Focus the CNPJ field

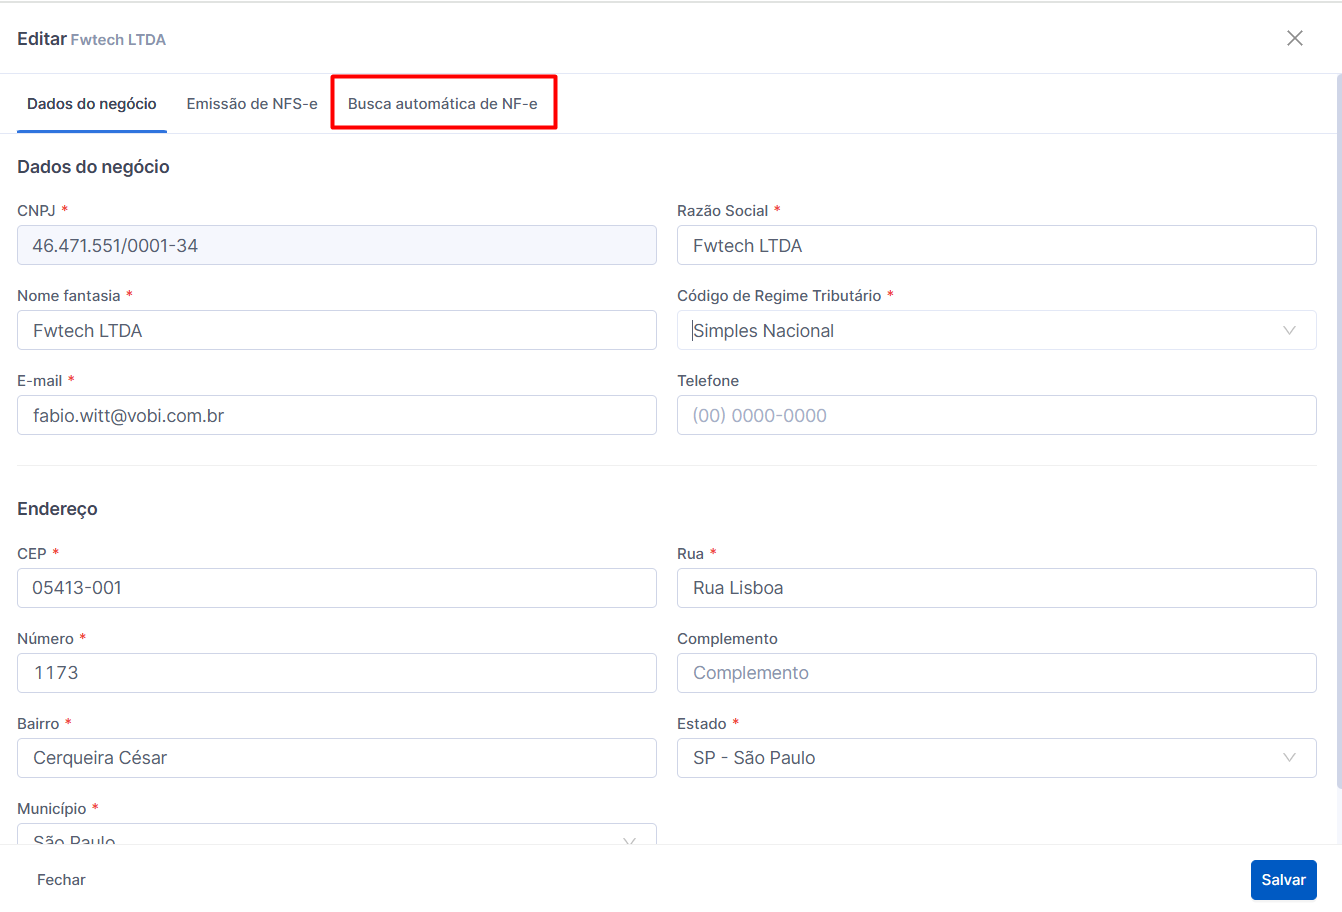(337, 245)
